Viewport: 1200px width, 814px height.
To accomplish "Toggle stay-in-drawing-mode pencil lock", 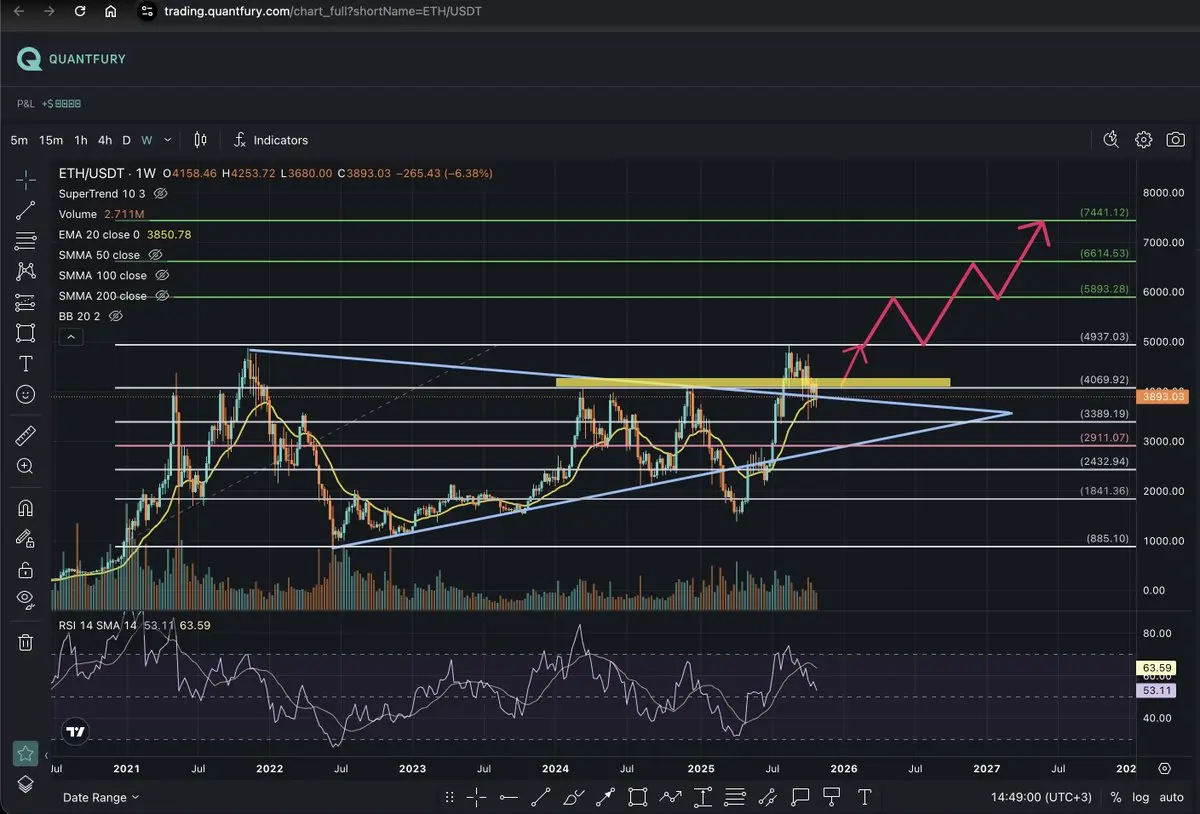I will point(26,538).
